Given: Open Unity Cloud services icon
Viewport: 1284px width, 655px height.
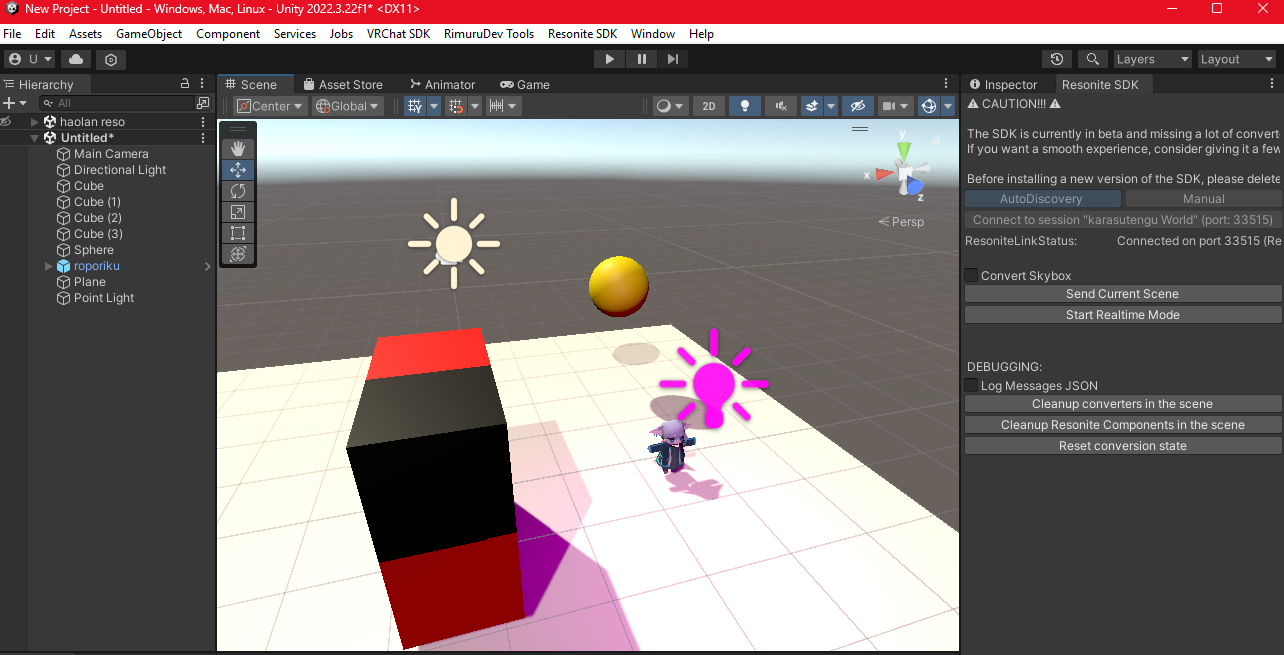Looking at the screenshot, I should point(76,60).
